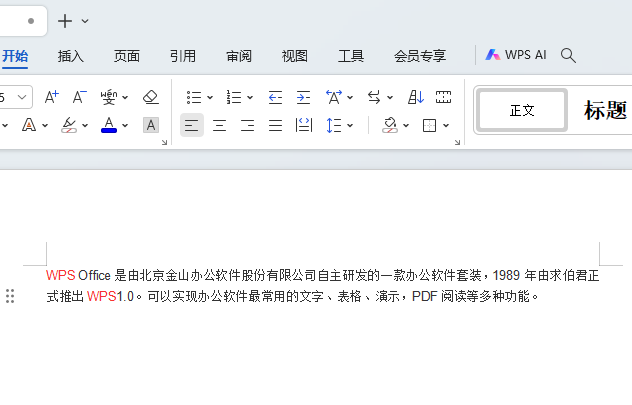
Task: Apply the text highlight color pen
Action: click(x=69, y=125)
